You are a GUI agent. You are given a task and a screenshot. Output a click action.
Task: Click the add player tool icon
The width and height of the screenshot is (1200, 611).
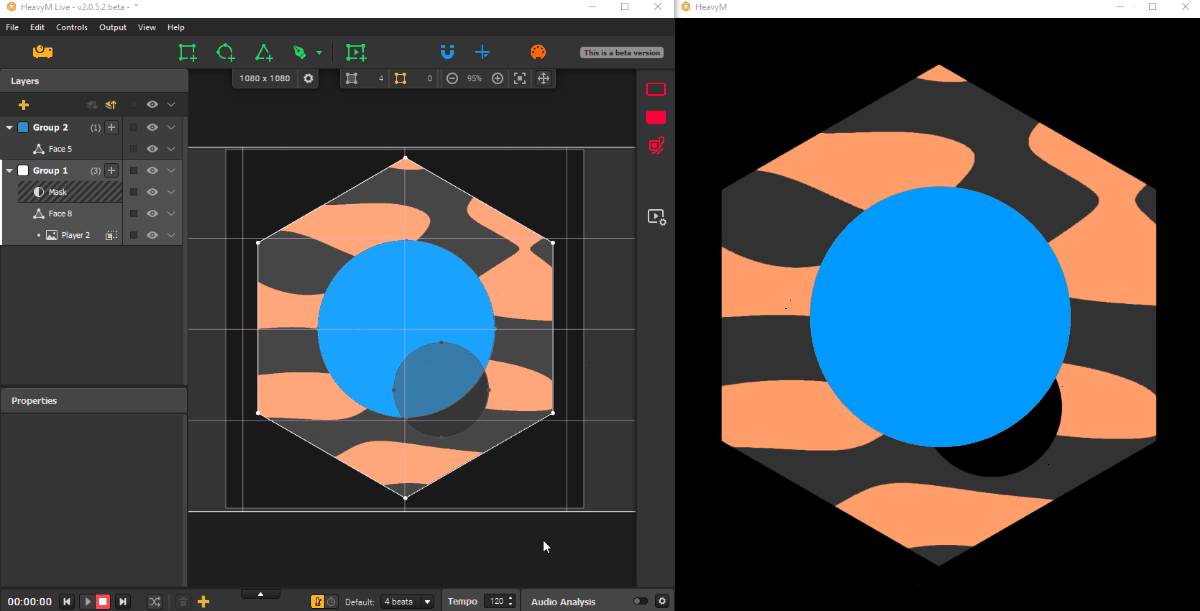click(356, 53)
